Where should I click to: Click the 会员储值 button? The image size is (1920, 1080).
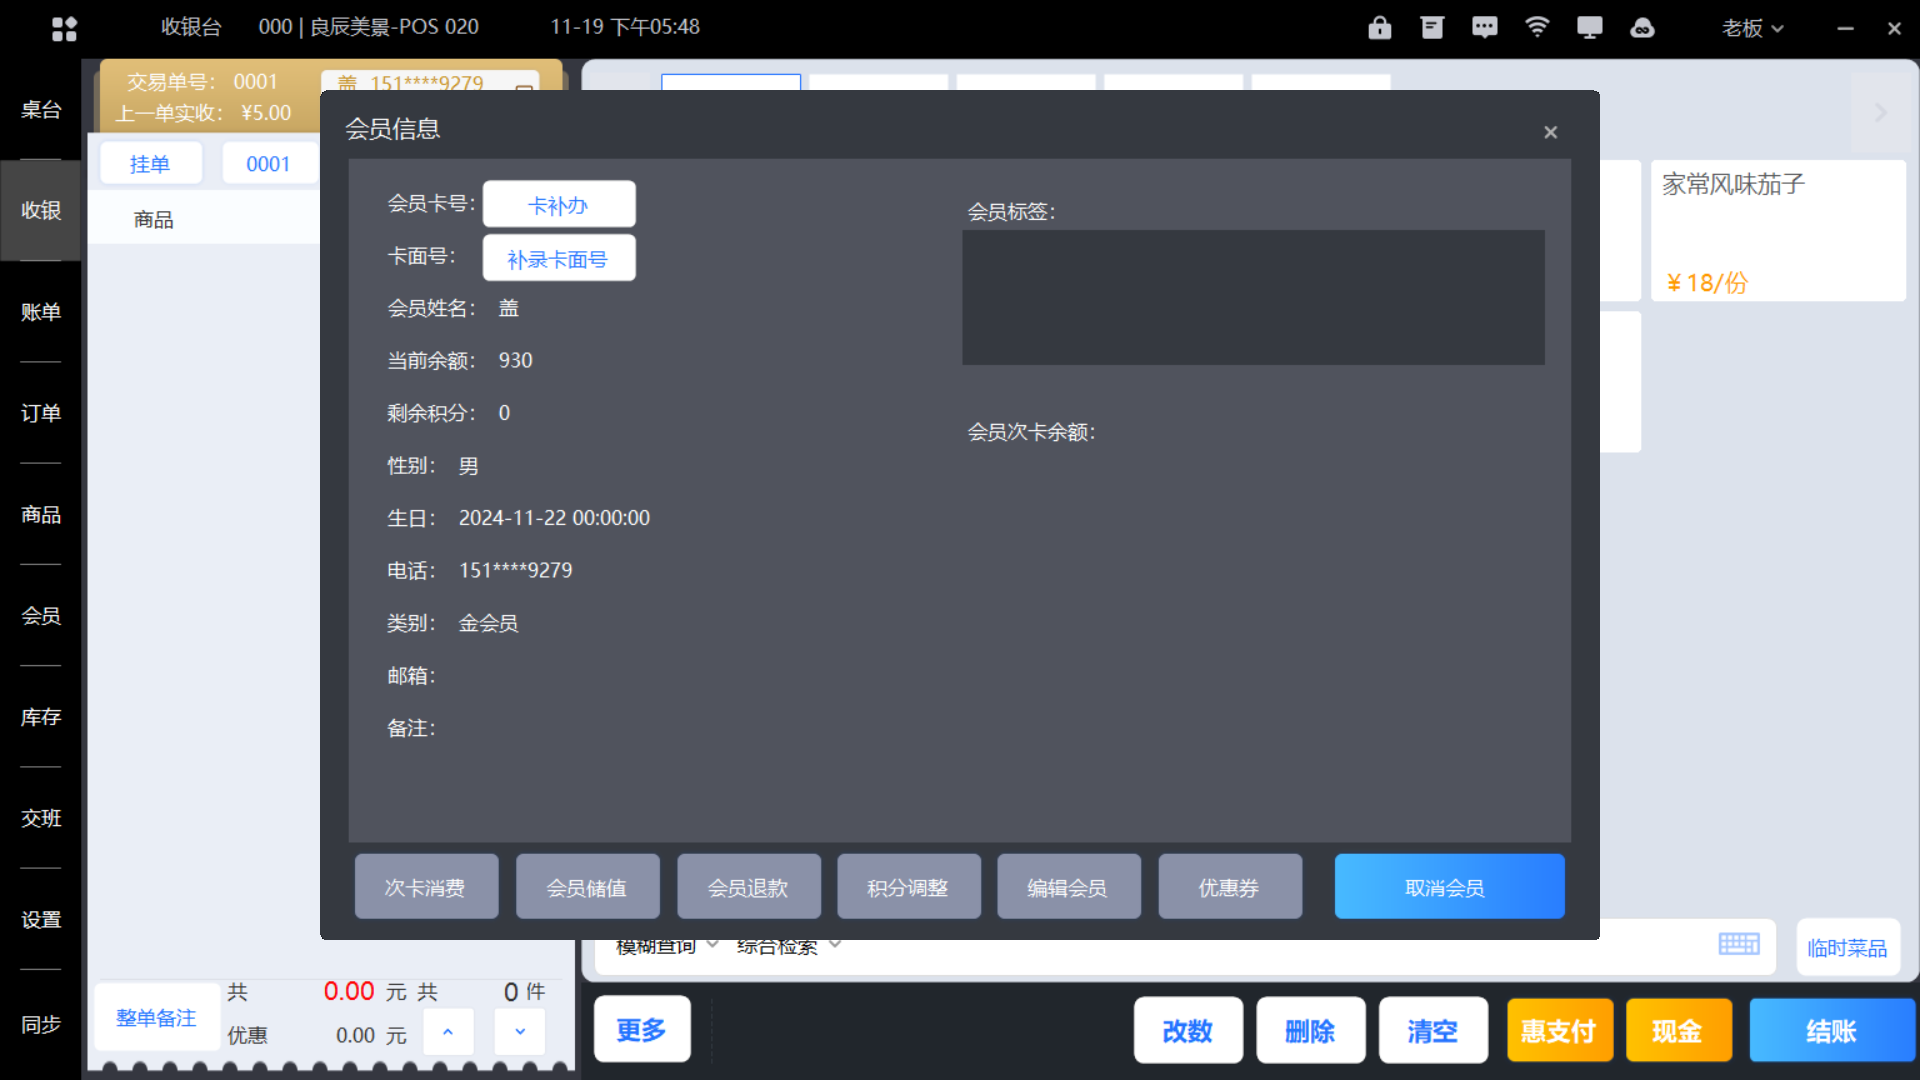click(x=587, y=887)
